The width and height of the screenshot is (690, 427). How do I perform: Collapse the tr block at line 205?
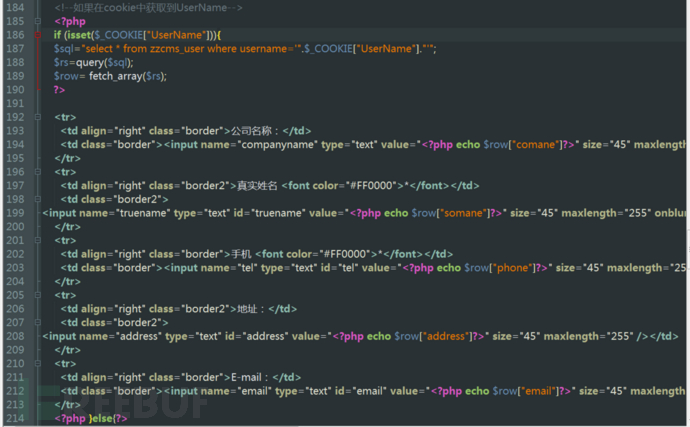38,295
